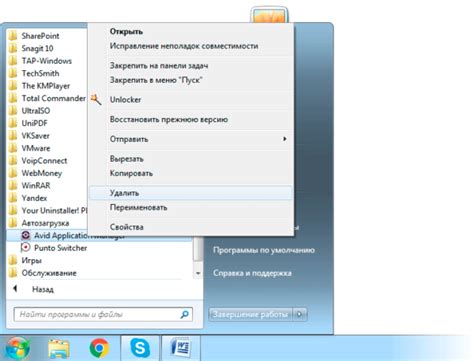The image size is (474, 361).
Task: Click The KMPlayer folder icon
Action: pos(13,86)
